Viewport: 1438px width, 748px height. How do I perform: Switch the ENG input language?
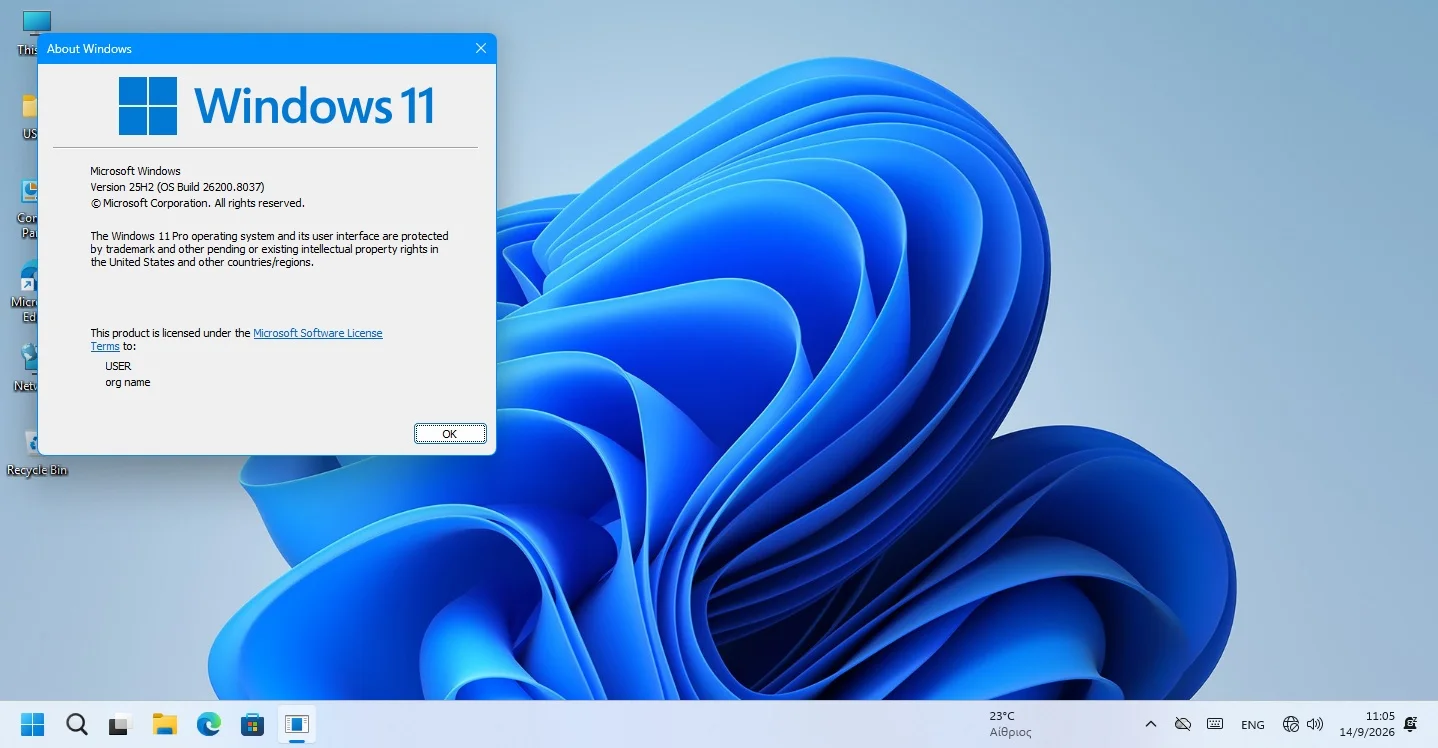pyautogui.click(x=1252, y=725)
